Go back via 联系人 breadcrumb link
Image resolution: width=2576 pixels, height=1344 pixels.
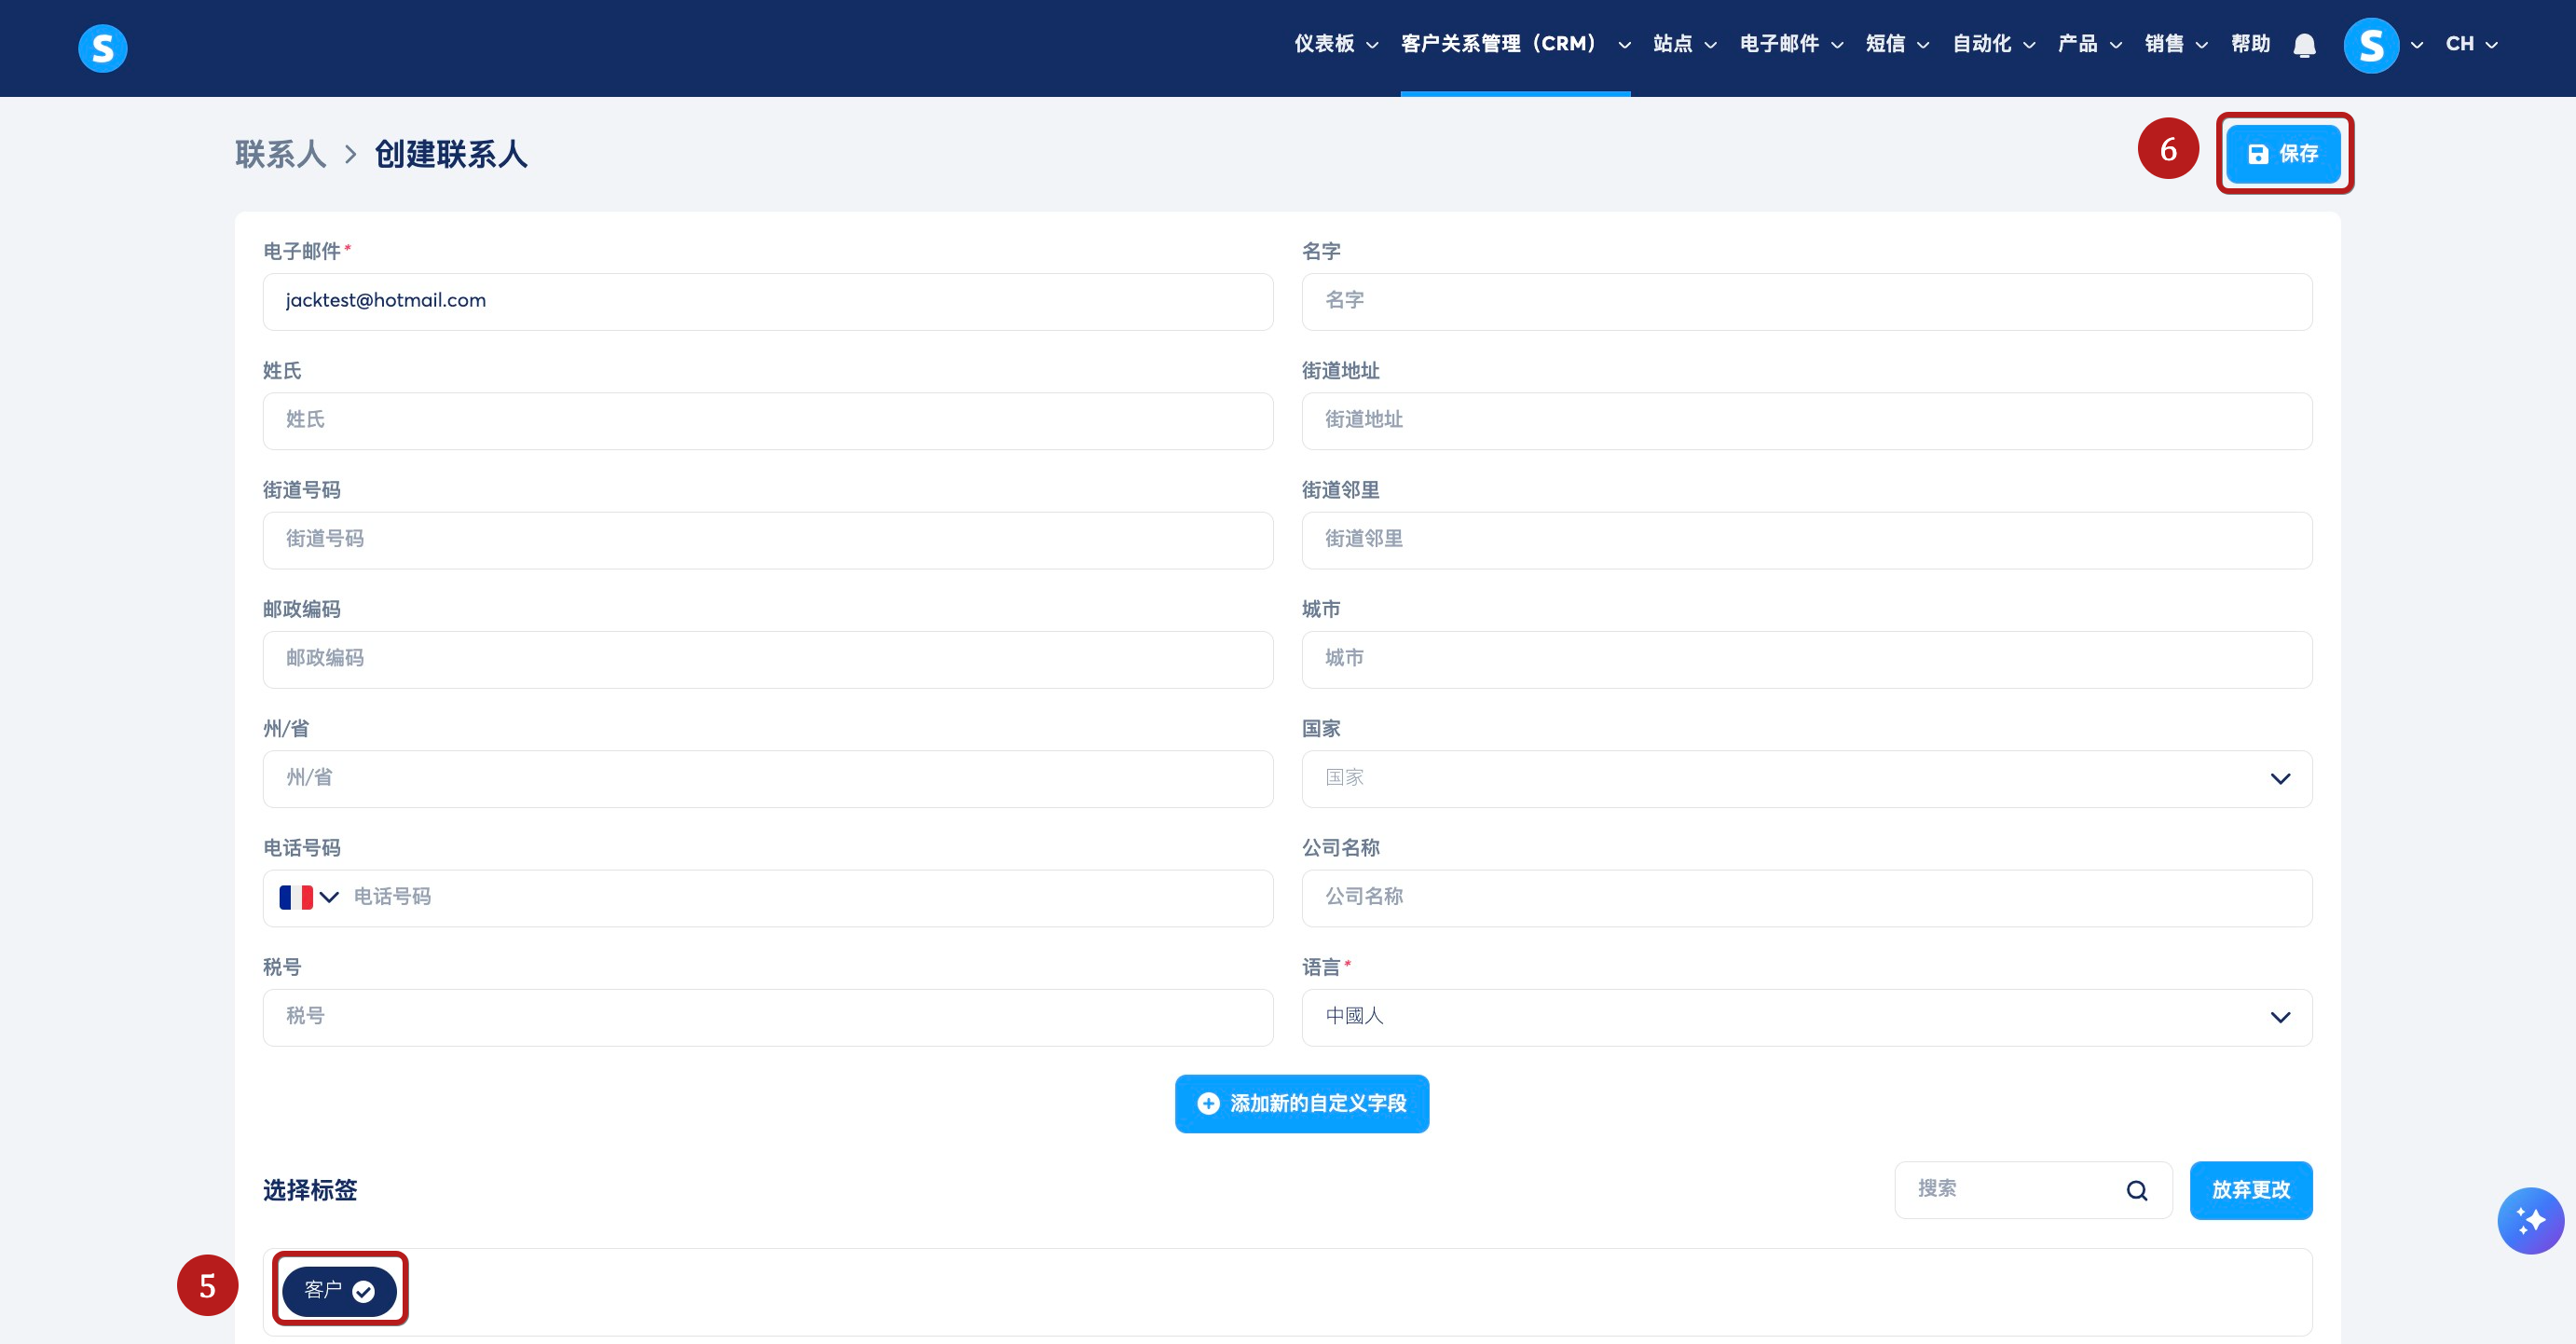(x=280, y=154)
